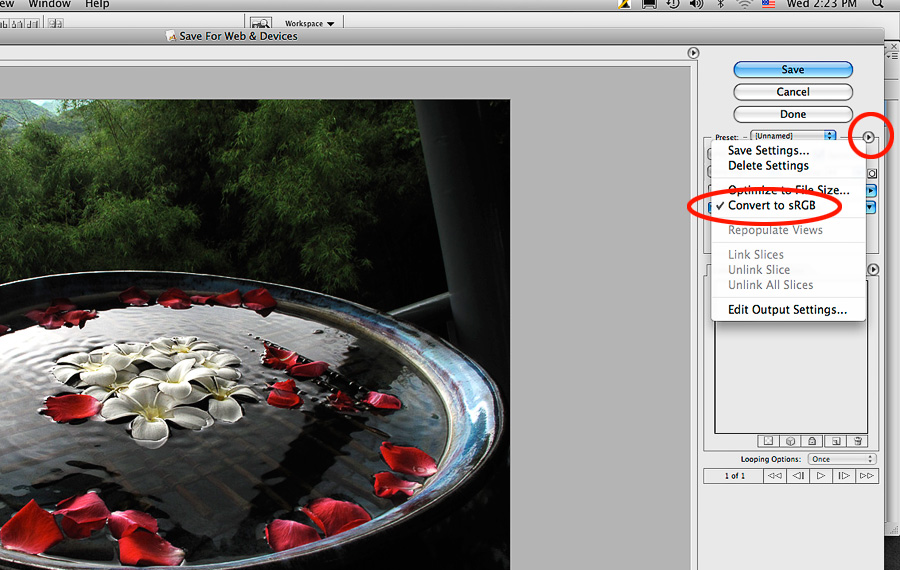The height and width of the screenshot is (570, 900).
Task: Select Edit Output Settings menu item
Action: point(787,310)
